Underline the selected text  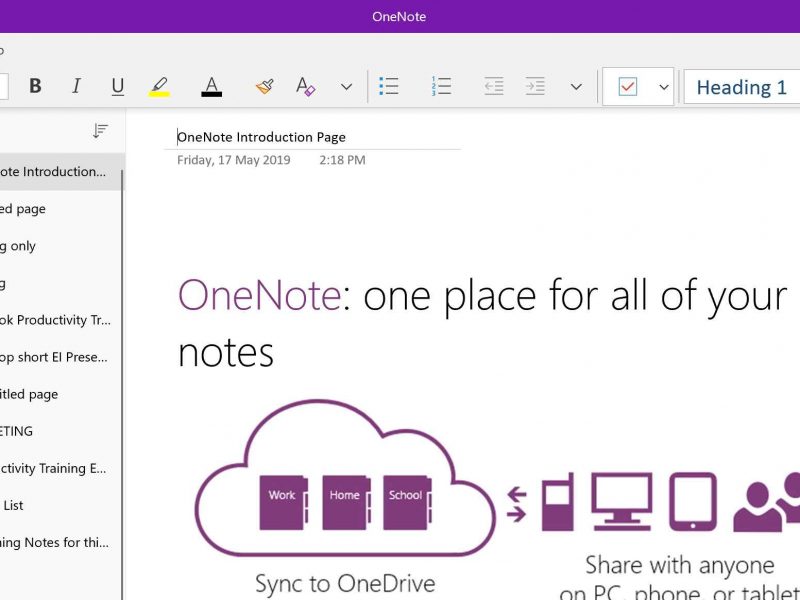pyautogui.click(x=117, y=86)
